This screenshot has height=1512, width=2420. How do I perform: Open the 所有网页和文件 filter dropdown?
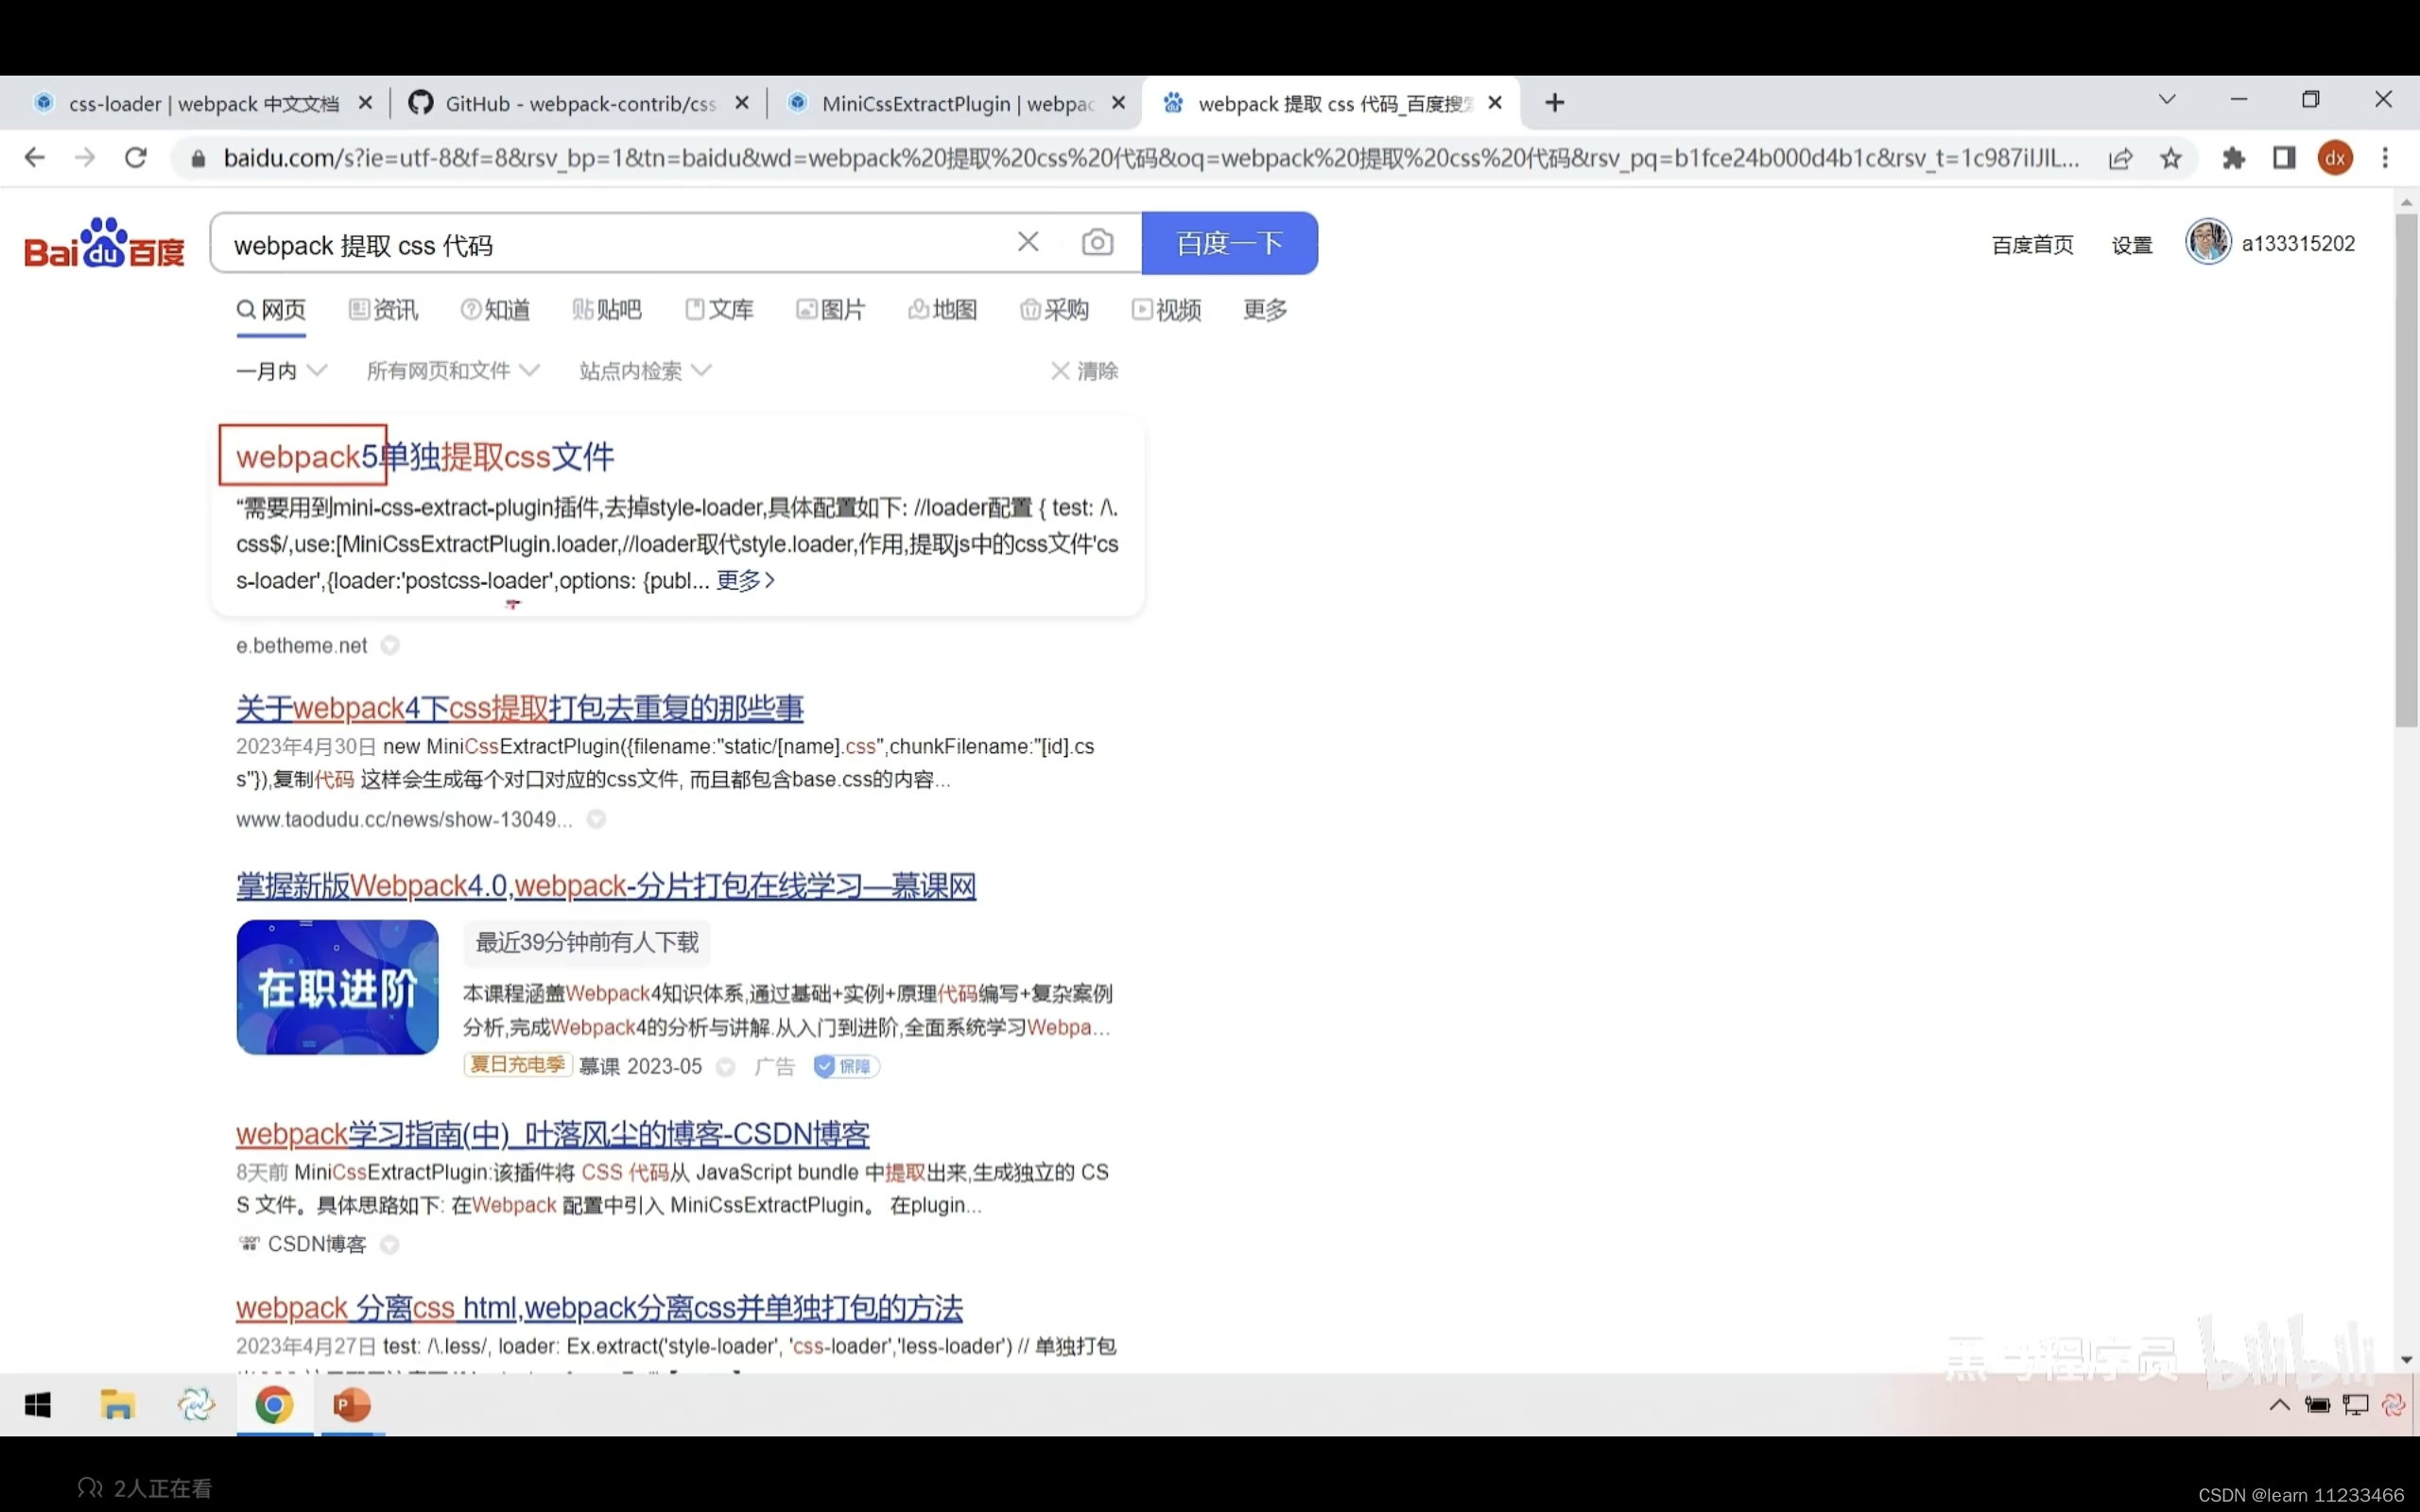(x=452, y=370)
